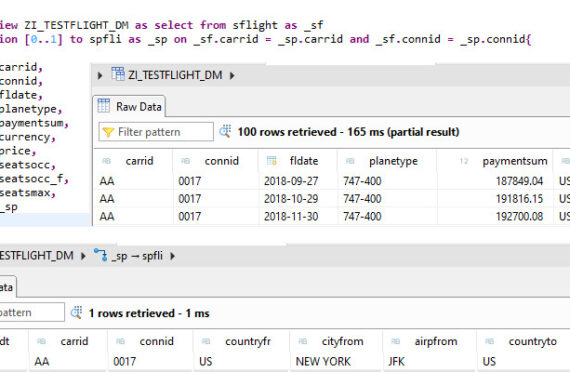Click ZI_TESTFLIGHT_DM in the code view definition

(76, 25)
